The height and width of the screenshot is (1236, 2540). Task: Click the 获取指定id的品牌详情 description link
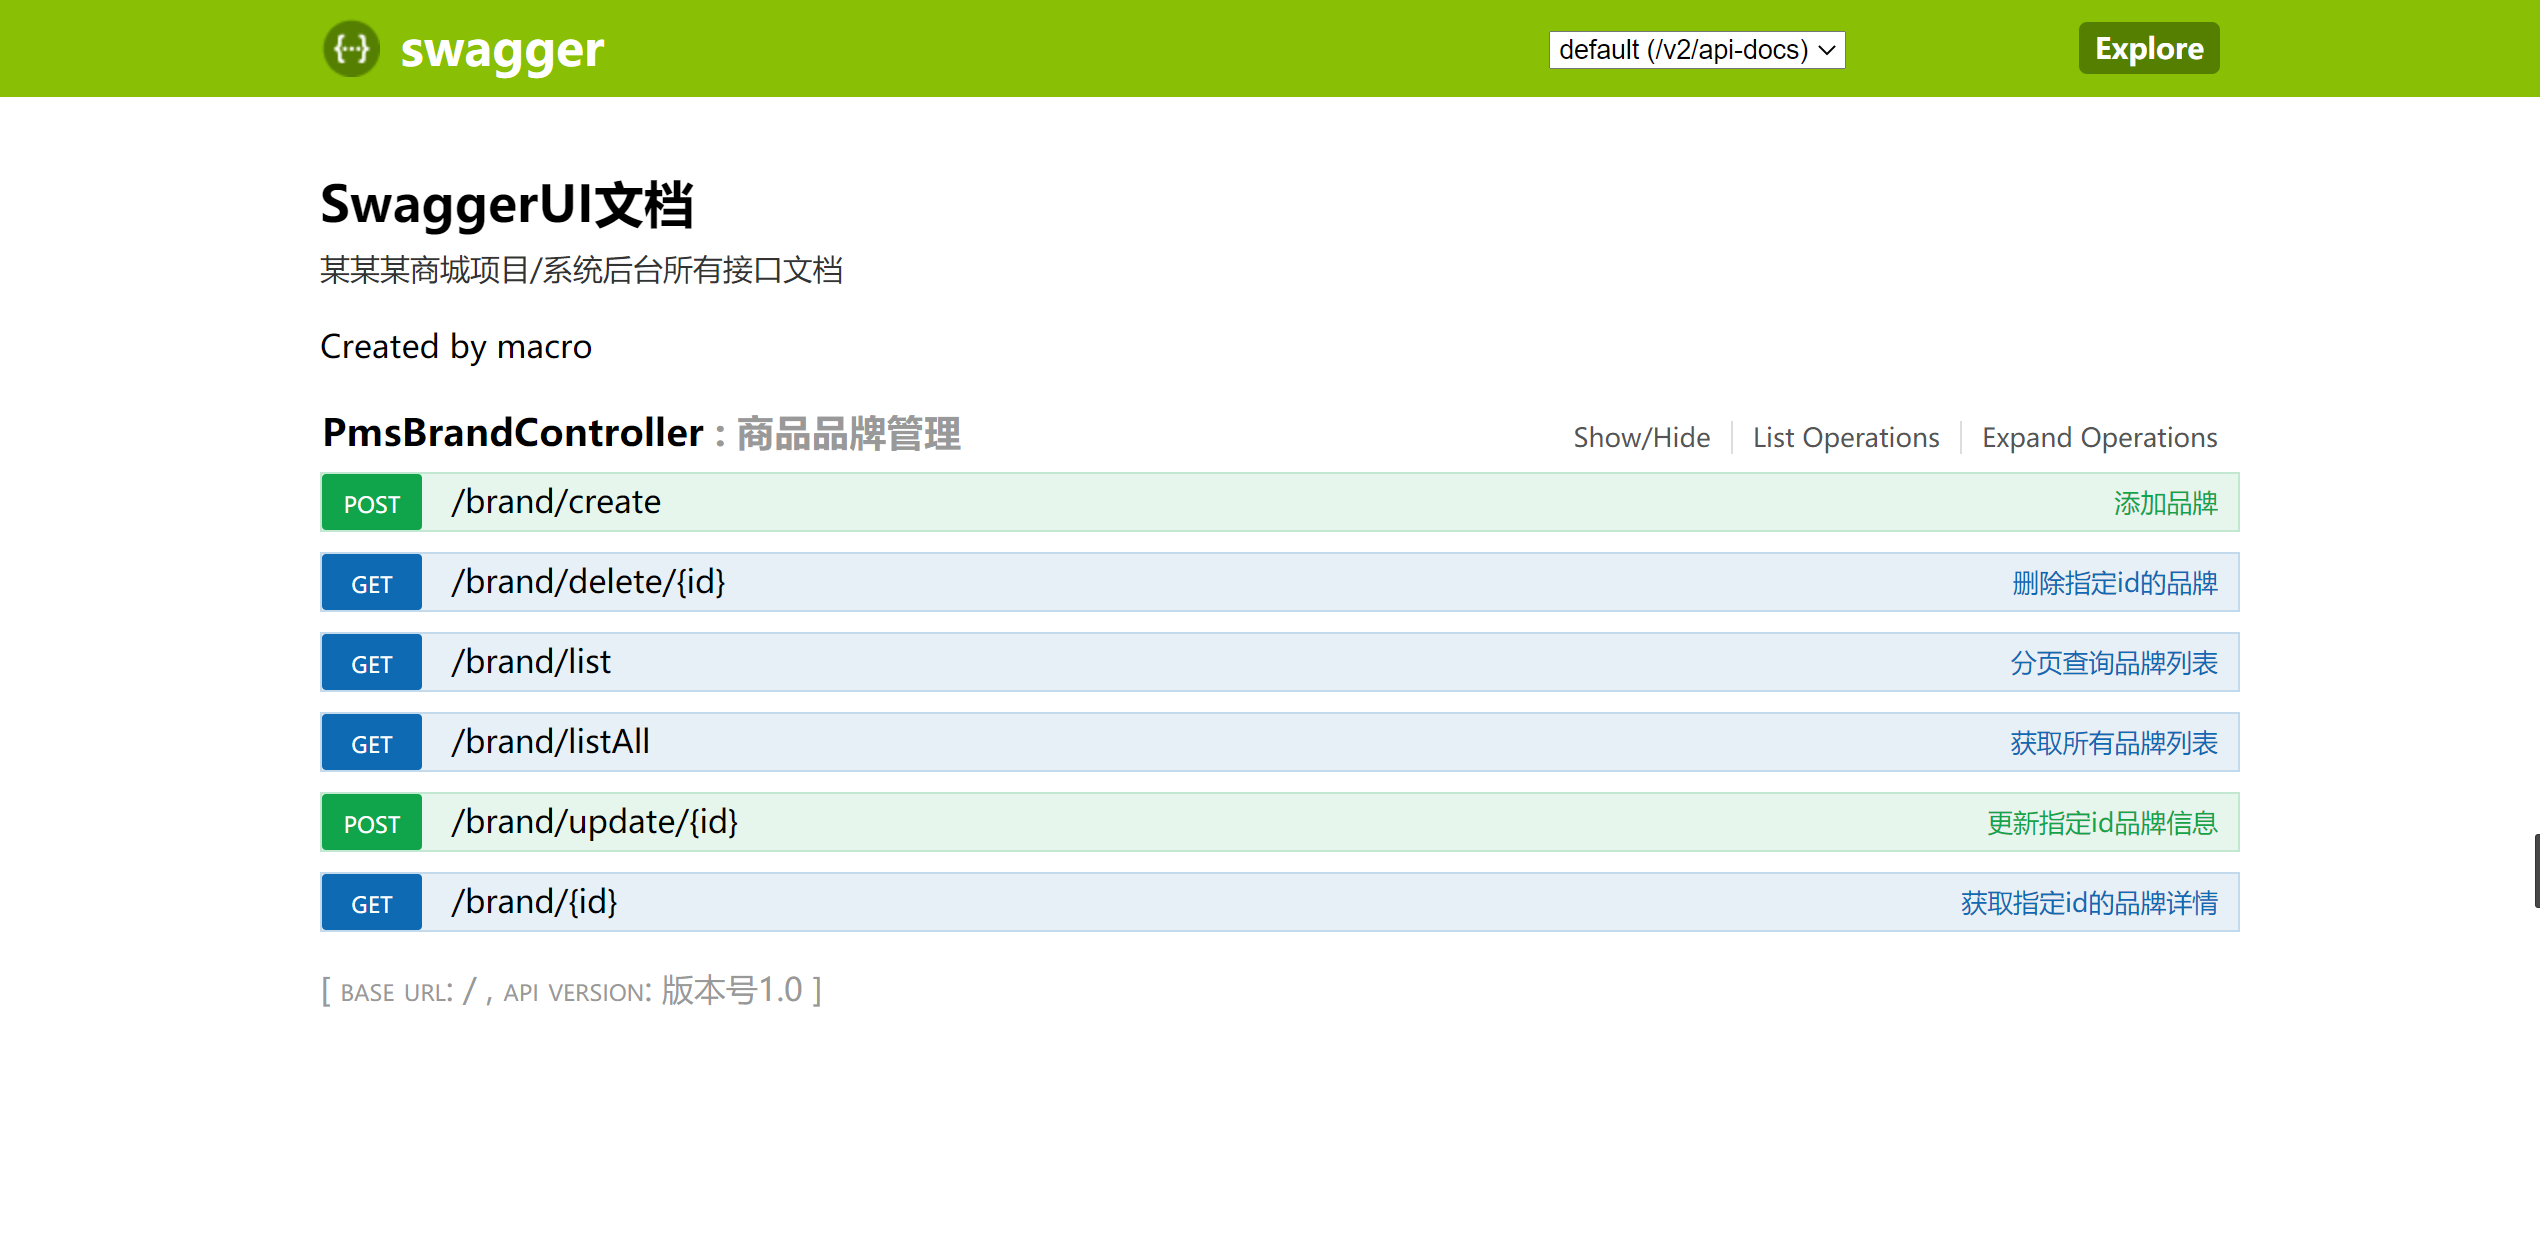pos(2088,903)
